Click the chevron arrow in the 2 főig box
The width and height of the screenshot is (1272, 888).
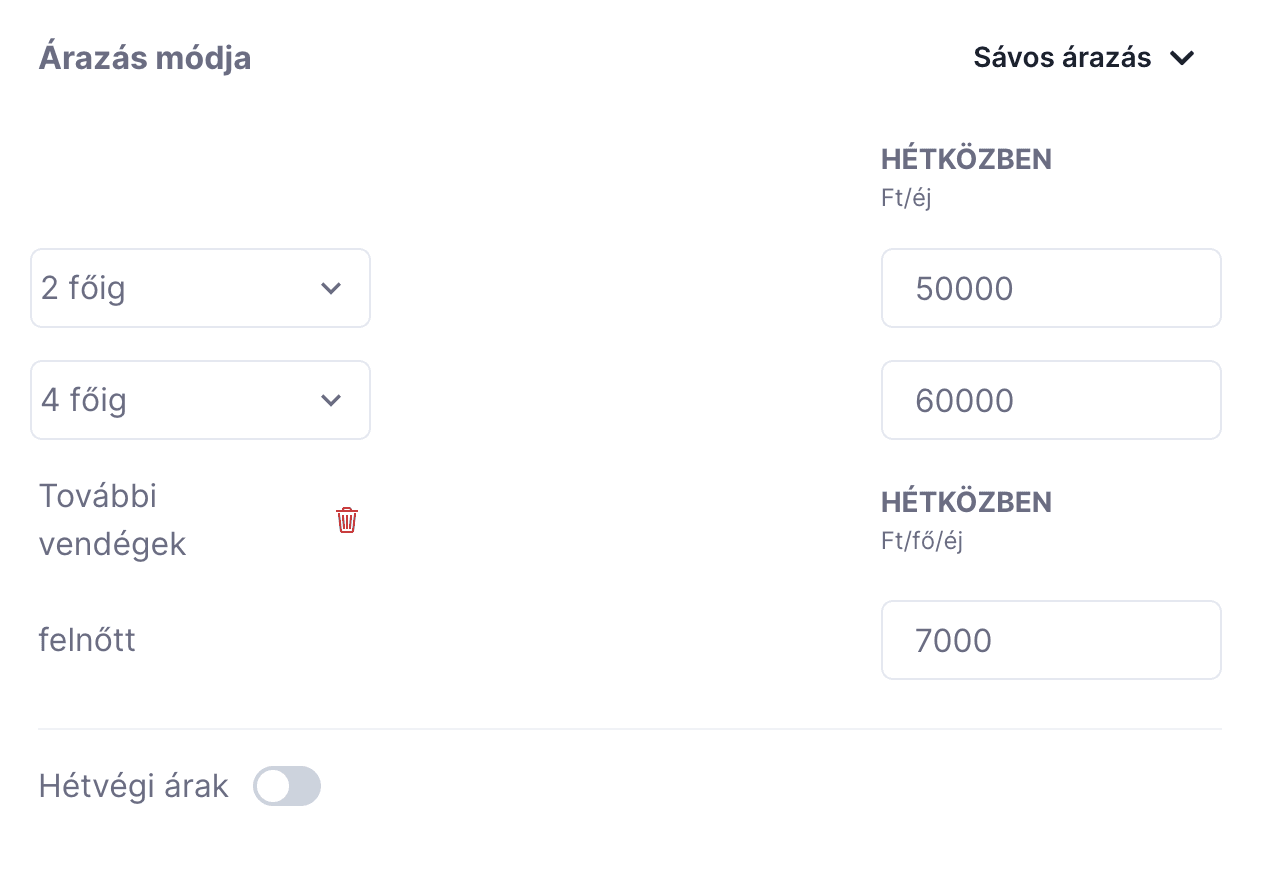coord(330,288)
